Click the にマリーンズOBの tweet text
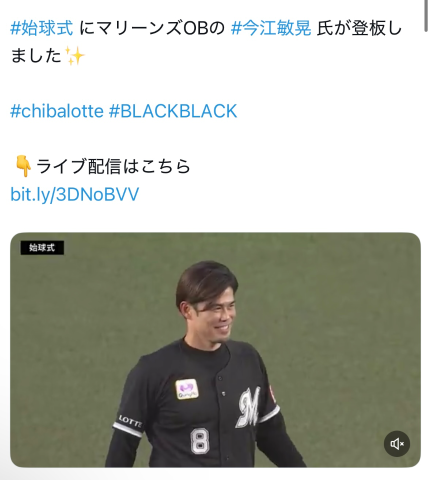Screen dimensions: 431x480 152,28
